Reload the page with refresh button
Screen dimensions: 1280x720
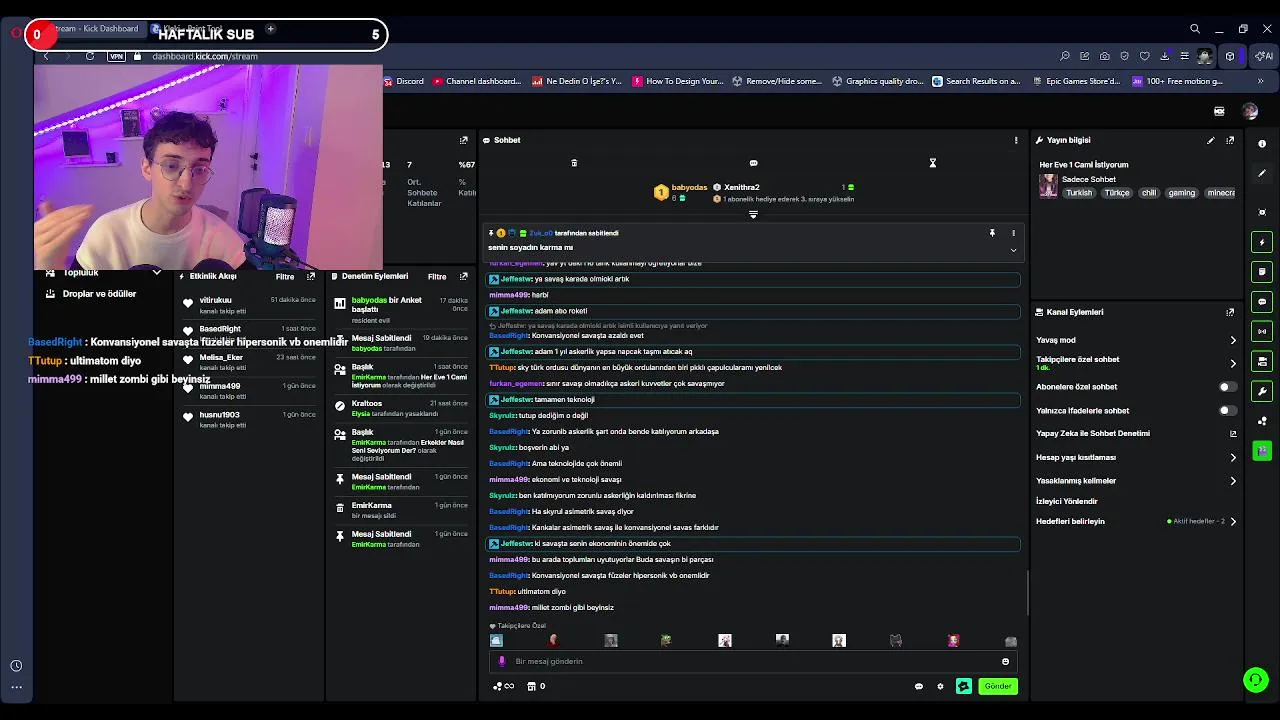pos(90,56)
